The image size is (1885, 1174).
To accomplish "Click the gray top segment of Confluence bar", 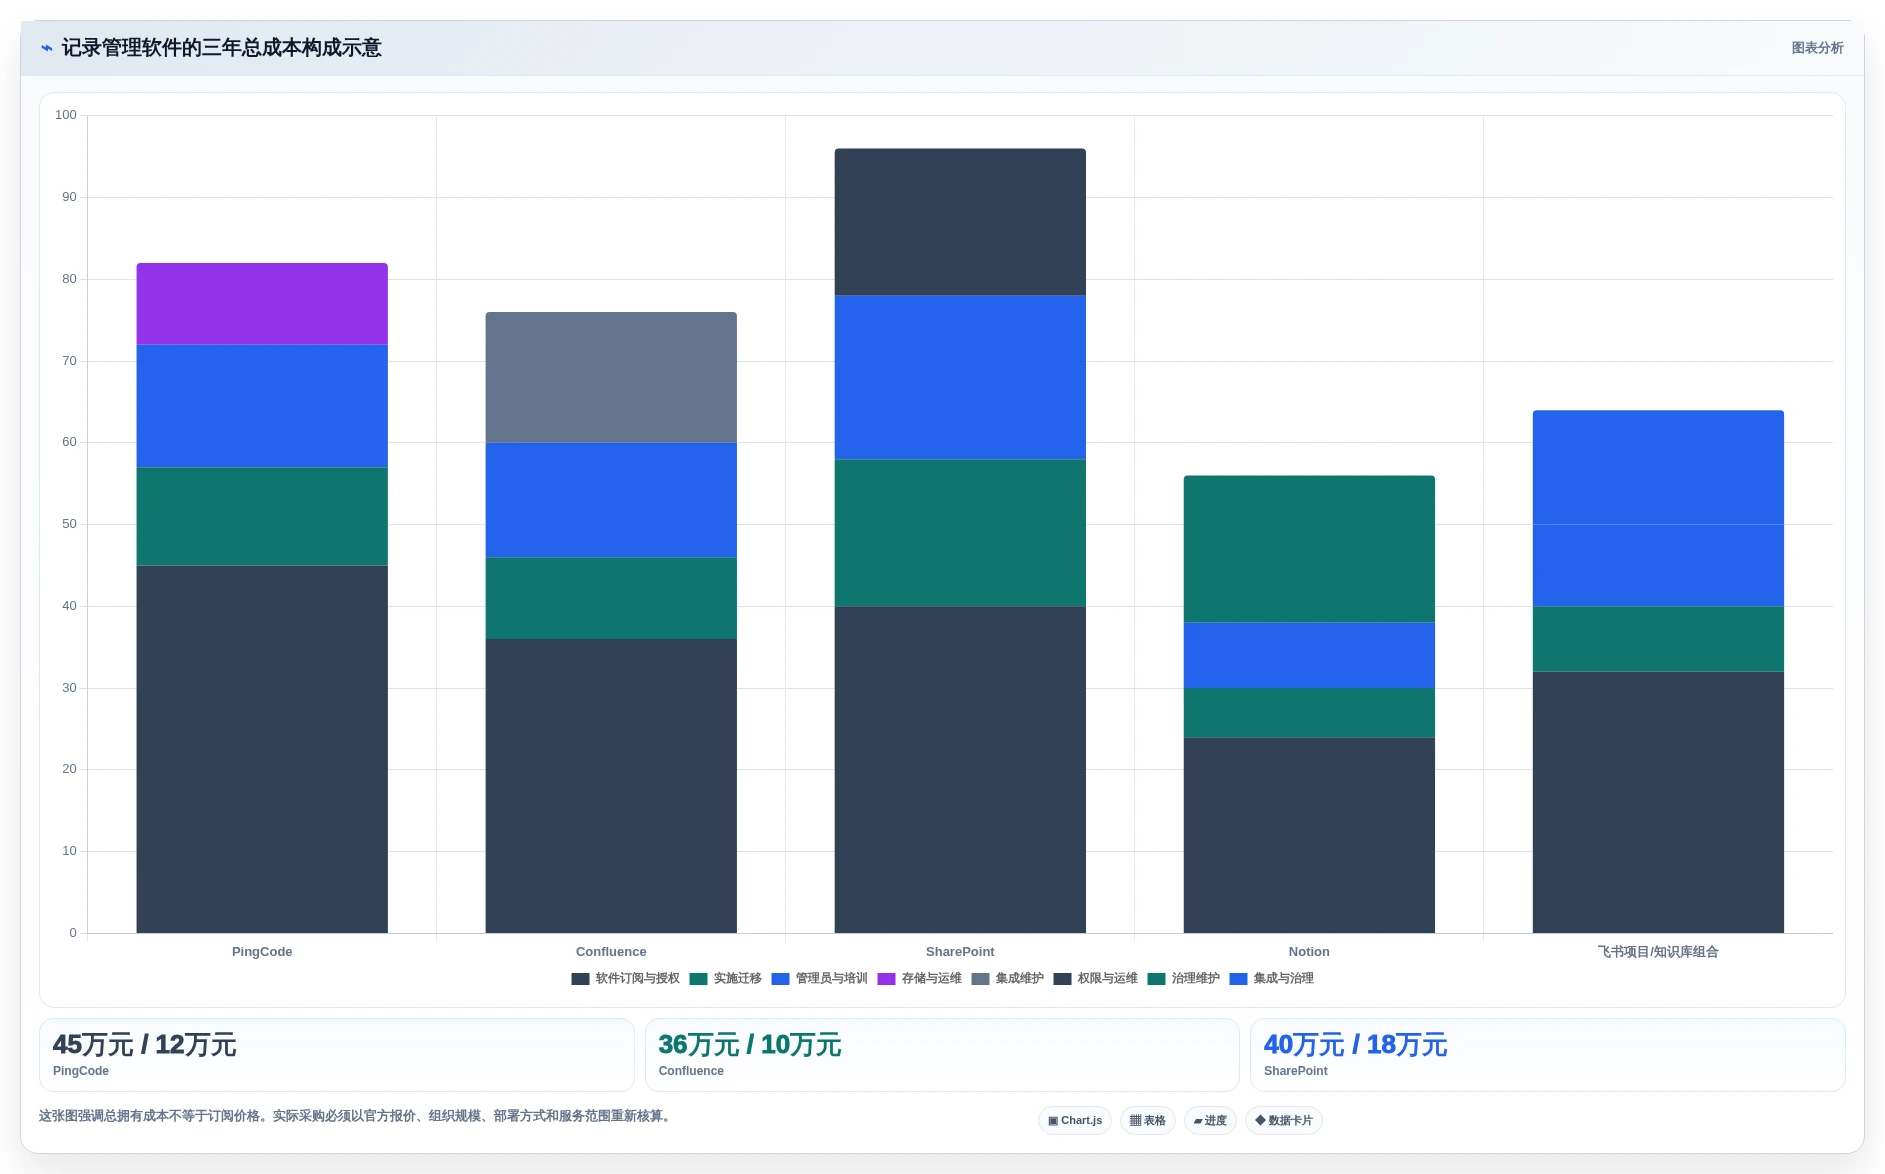I will click(x=611, y=377).
